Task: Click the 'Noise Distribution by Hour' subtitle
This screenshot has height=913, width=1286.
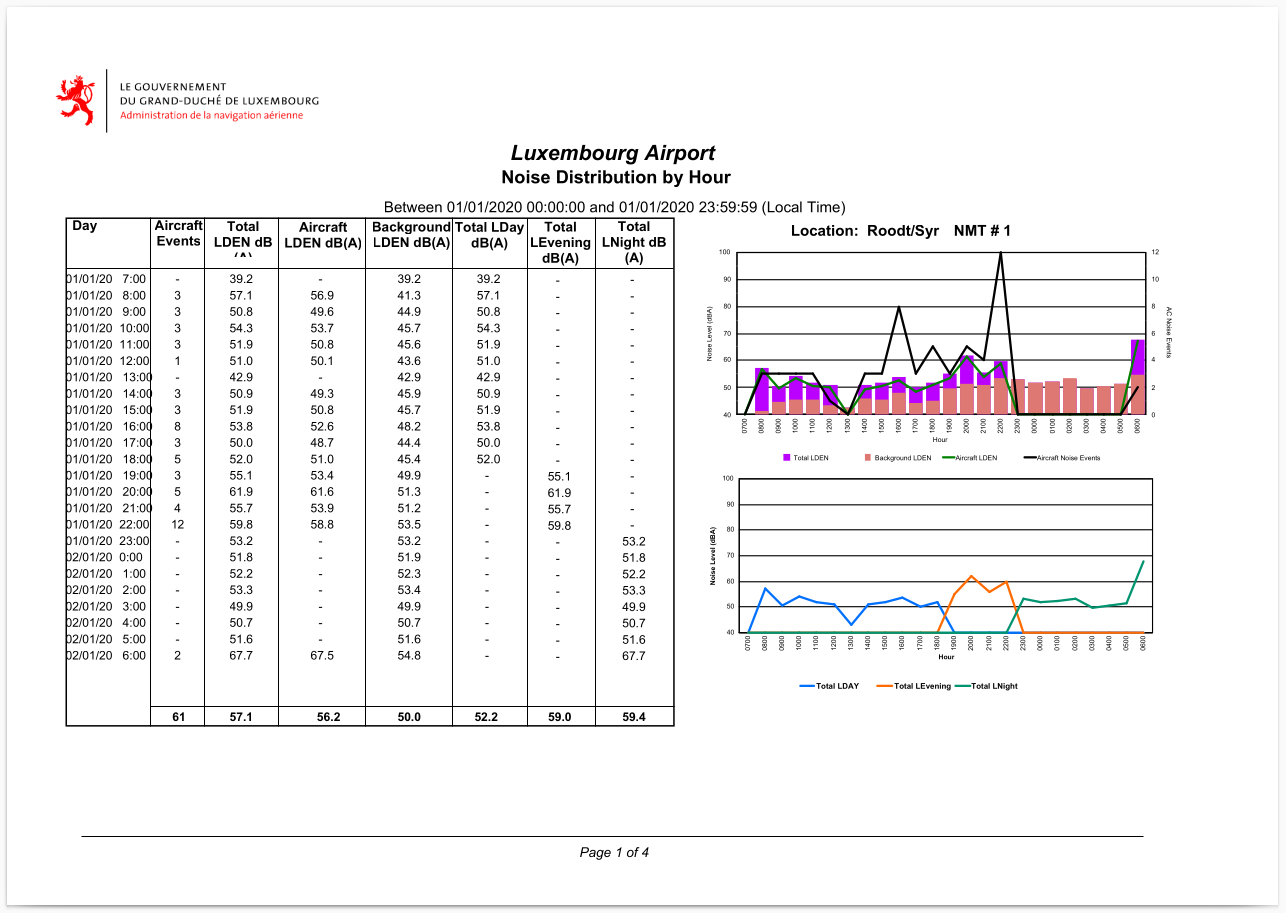Action: coord(615,177)
